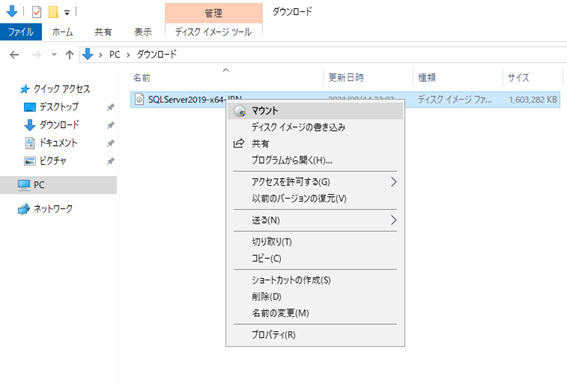Choose 切り取り(T) from context menu

[x=315, y=242]
